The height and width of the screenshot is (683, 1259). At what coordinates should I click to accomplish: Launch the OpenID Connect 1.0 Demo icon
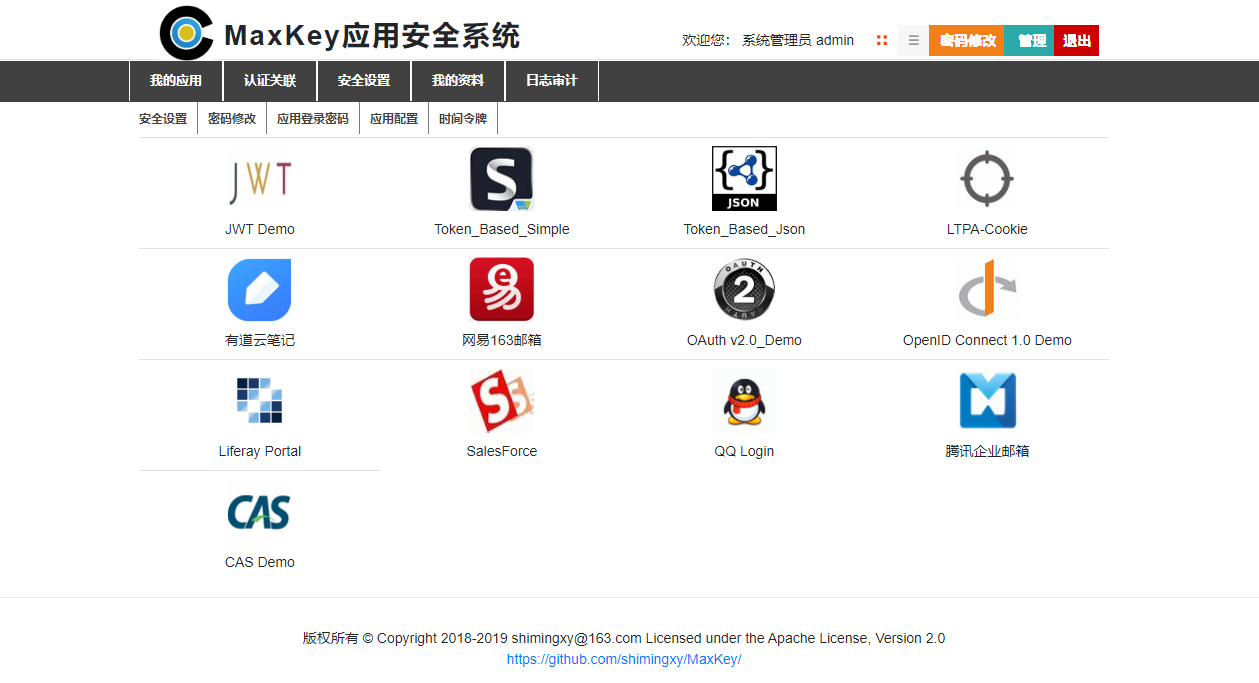click(987, 290)
